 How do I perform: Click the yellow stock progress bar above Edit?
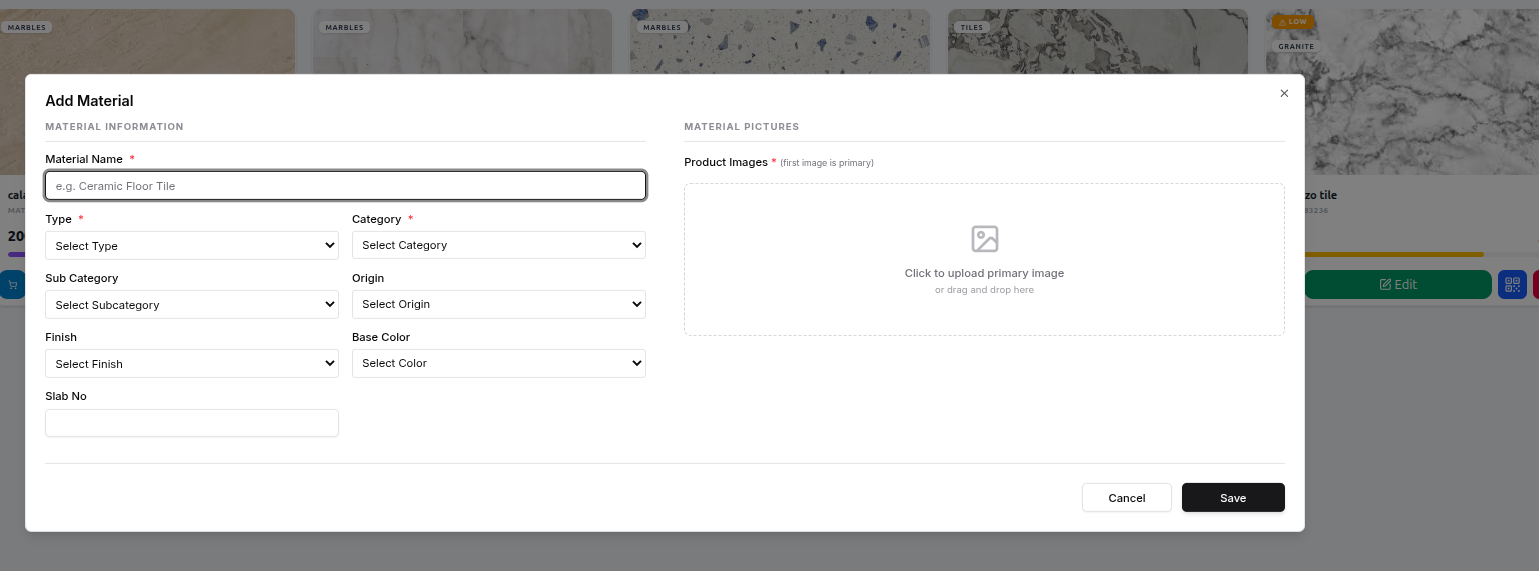tap(1394, 254)
